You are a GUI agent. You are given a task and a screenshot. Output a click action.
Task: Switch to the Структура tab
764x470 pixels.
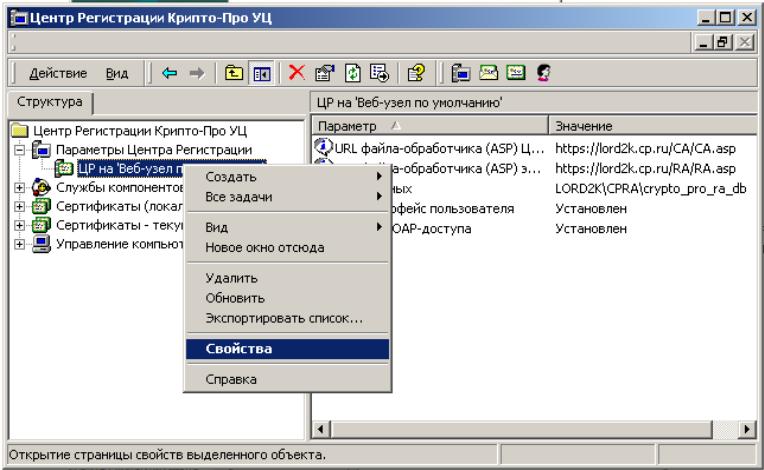(x=50, y=102)
